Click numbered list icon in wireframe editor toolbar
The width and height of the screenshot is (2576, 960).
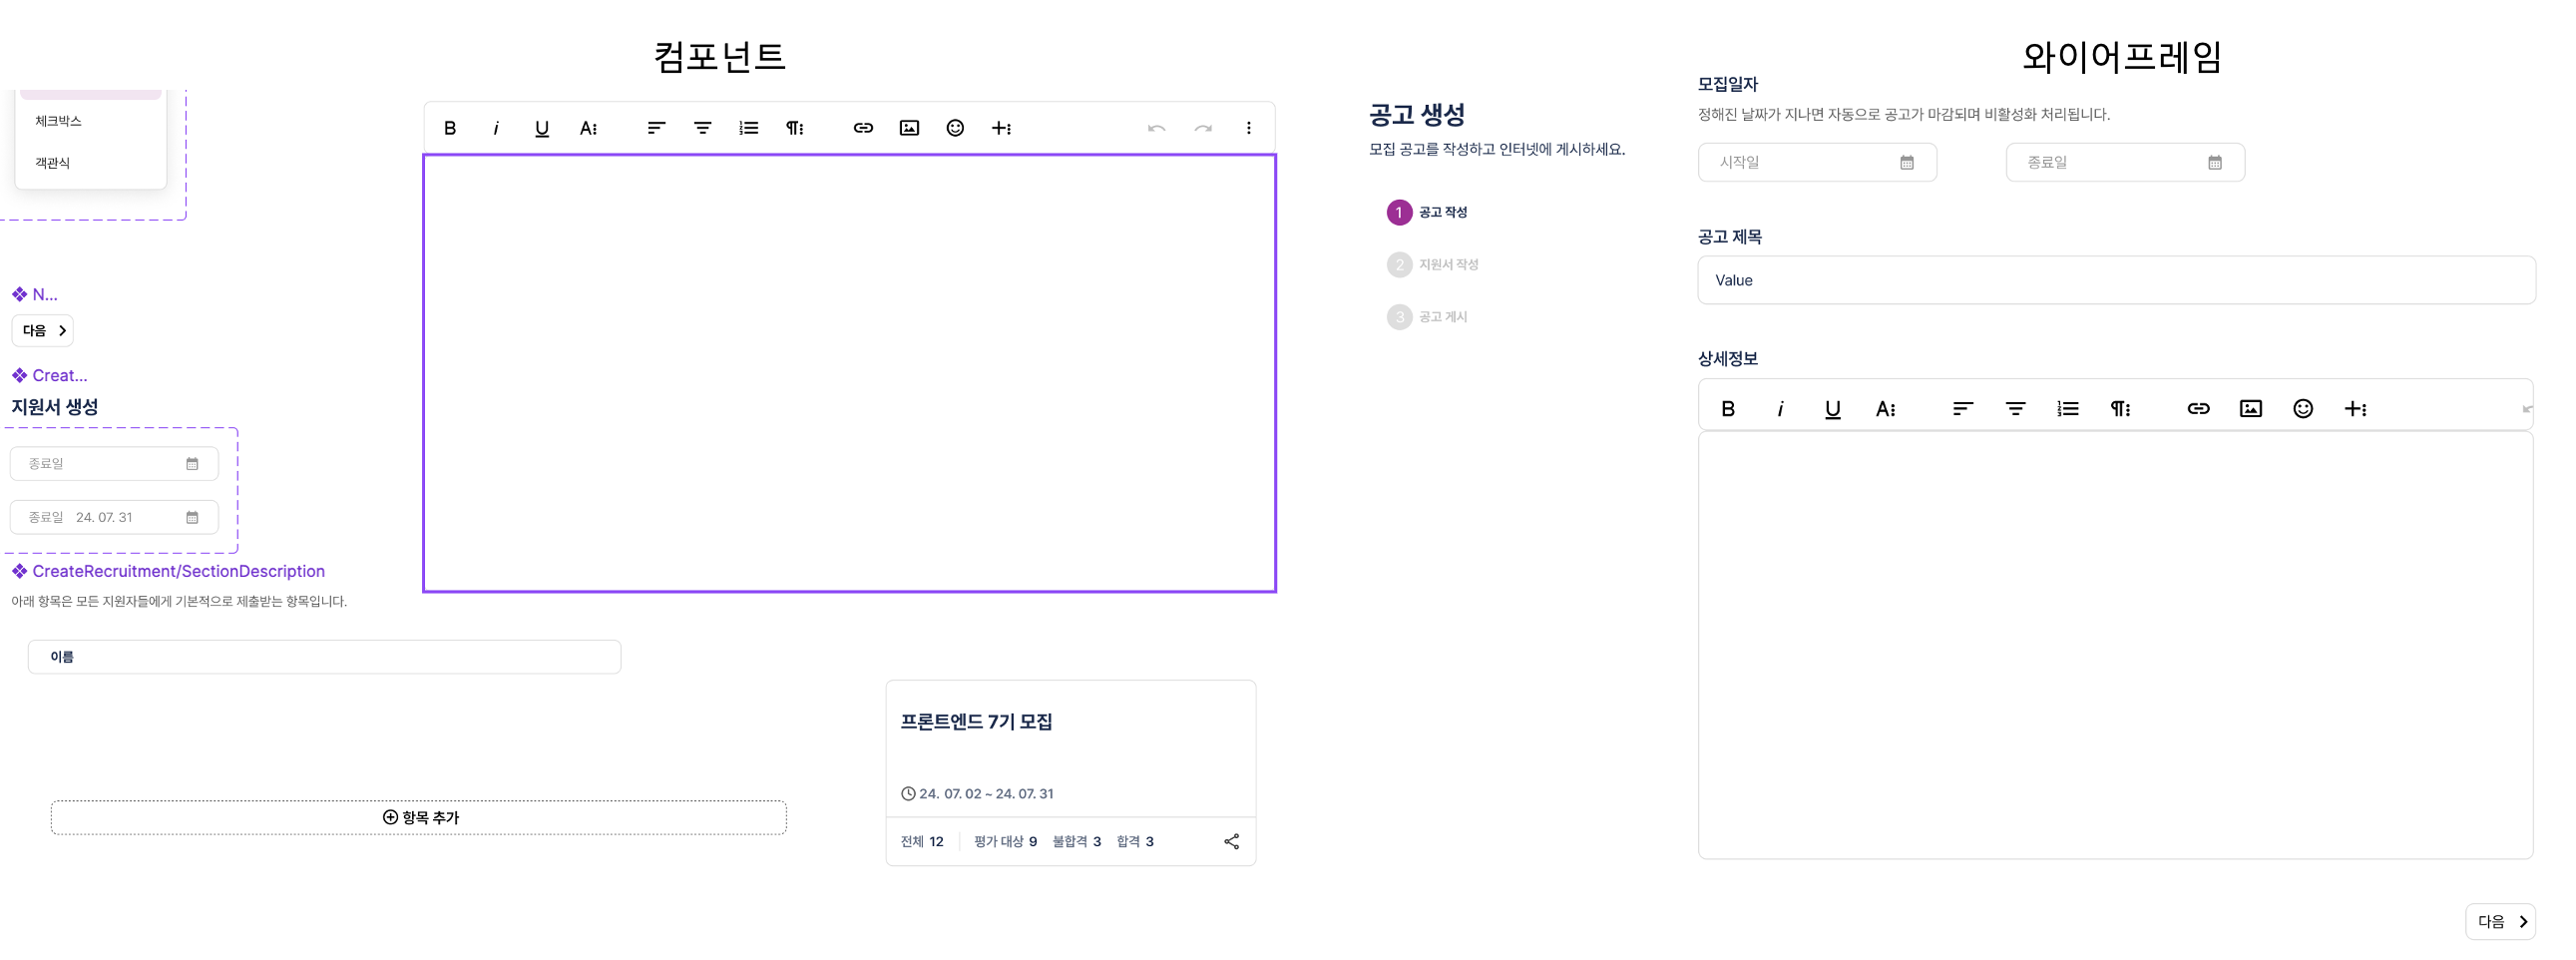click(x=2067, y=408)
